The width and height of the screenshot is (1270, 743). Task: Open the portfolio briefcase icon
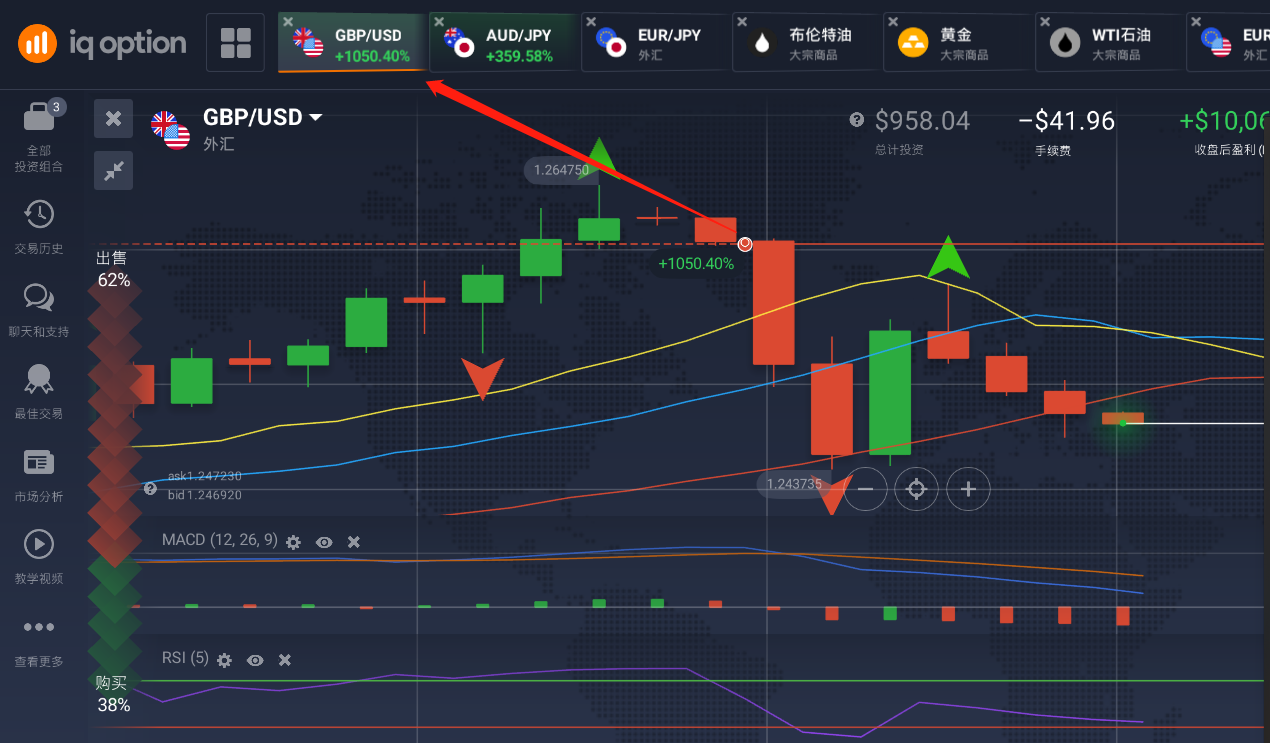39,117
